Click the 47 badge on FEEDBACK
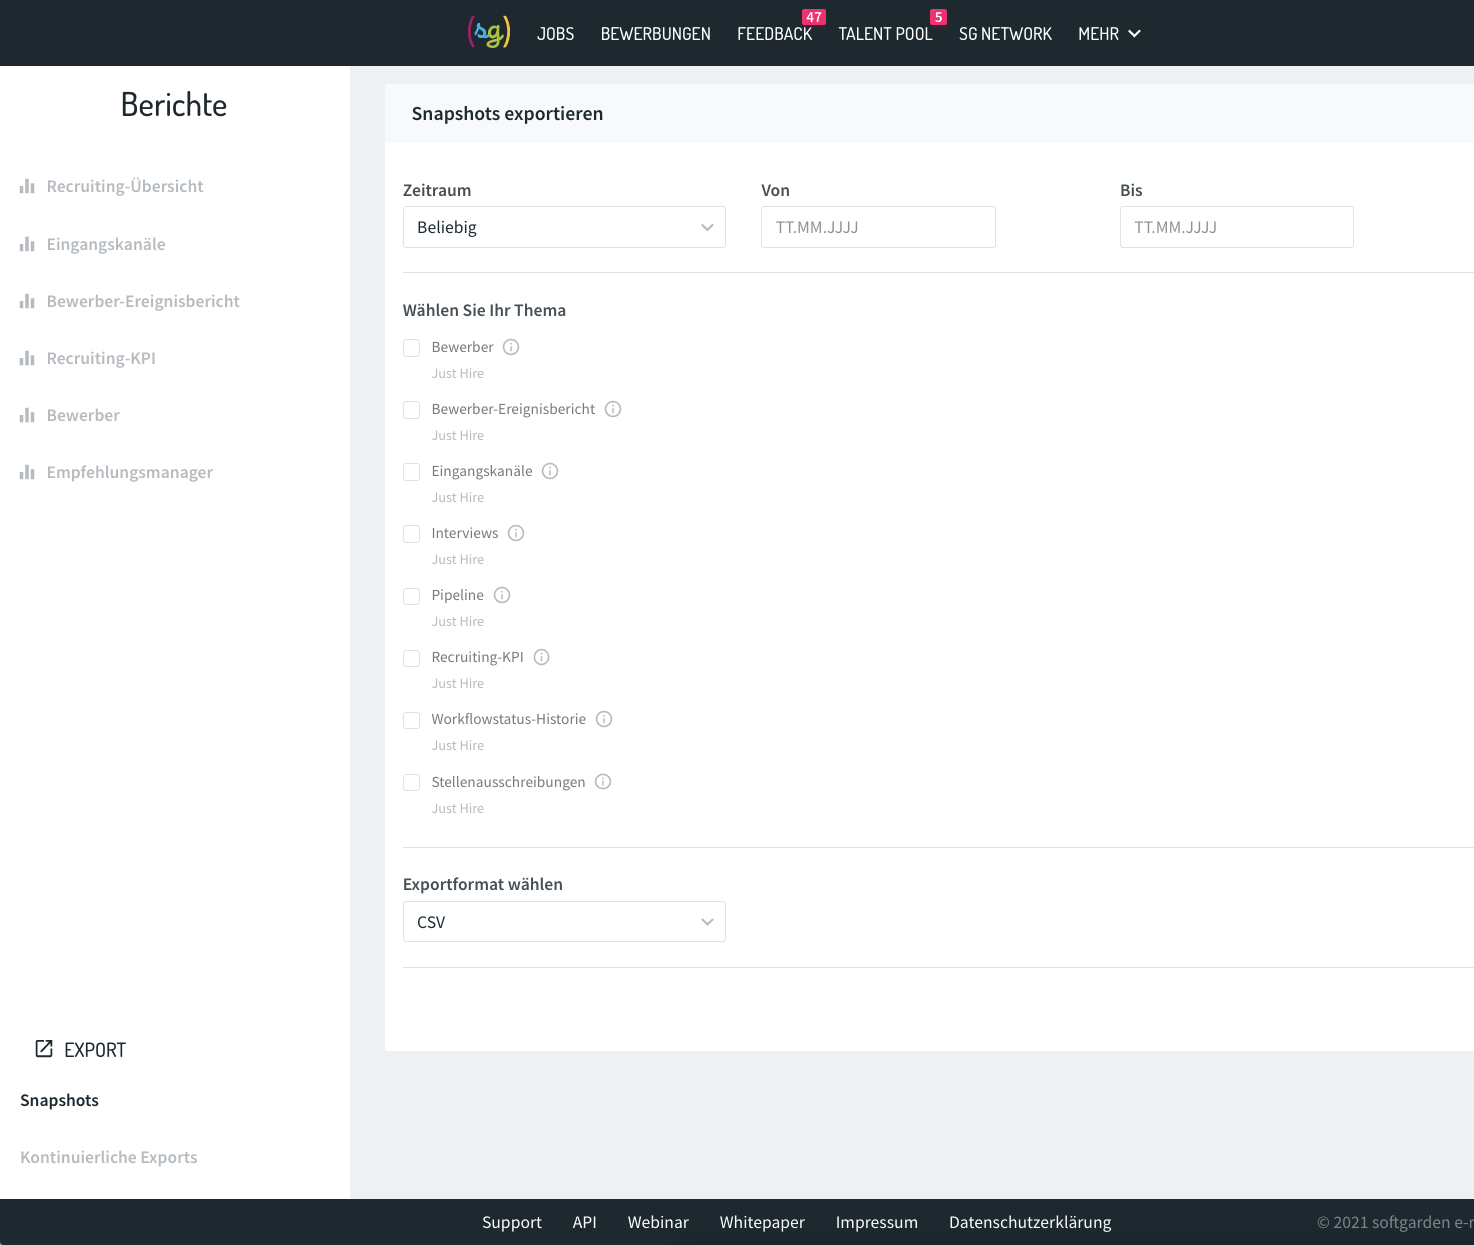The width and height of the screenshot is (1474, 1245). (x=814, y=17)
